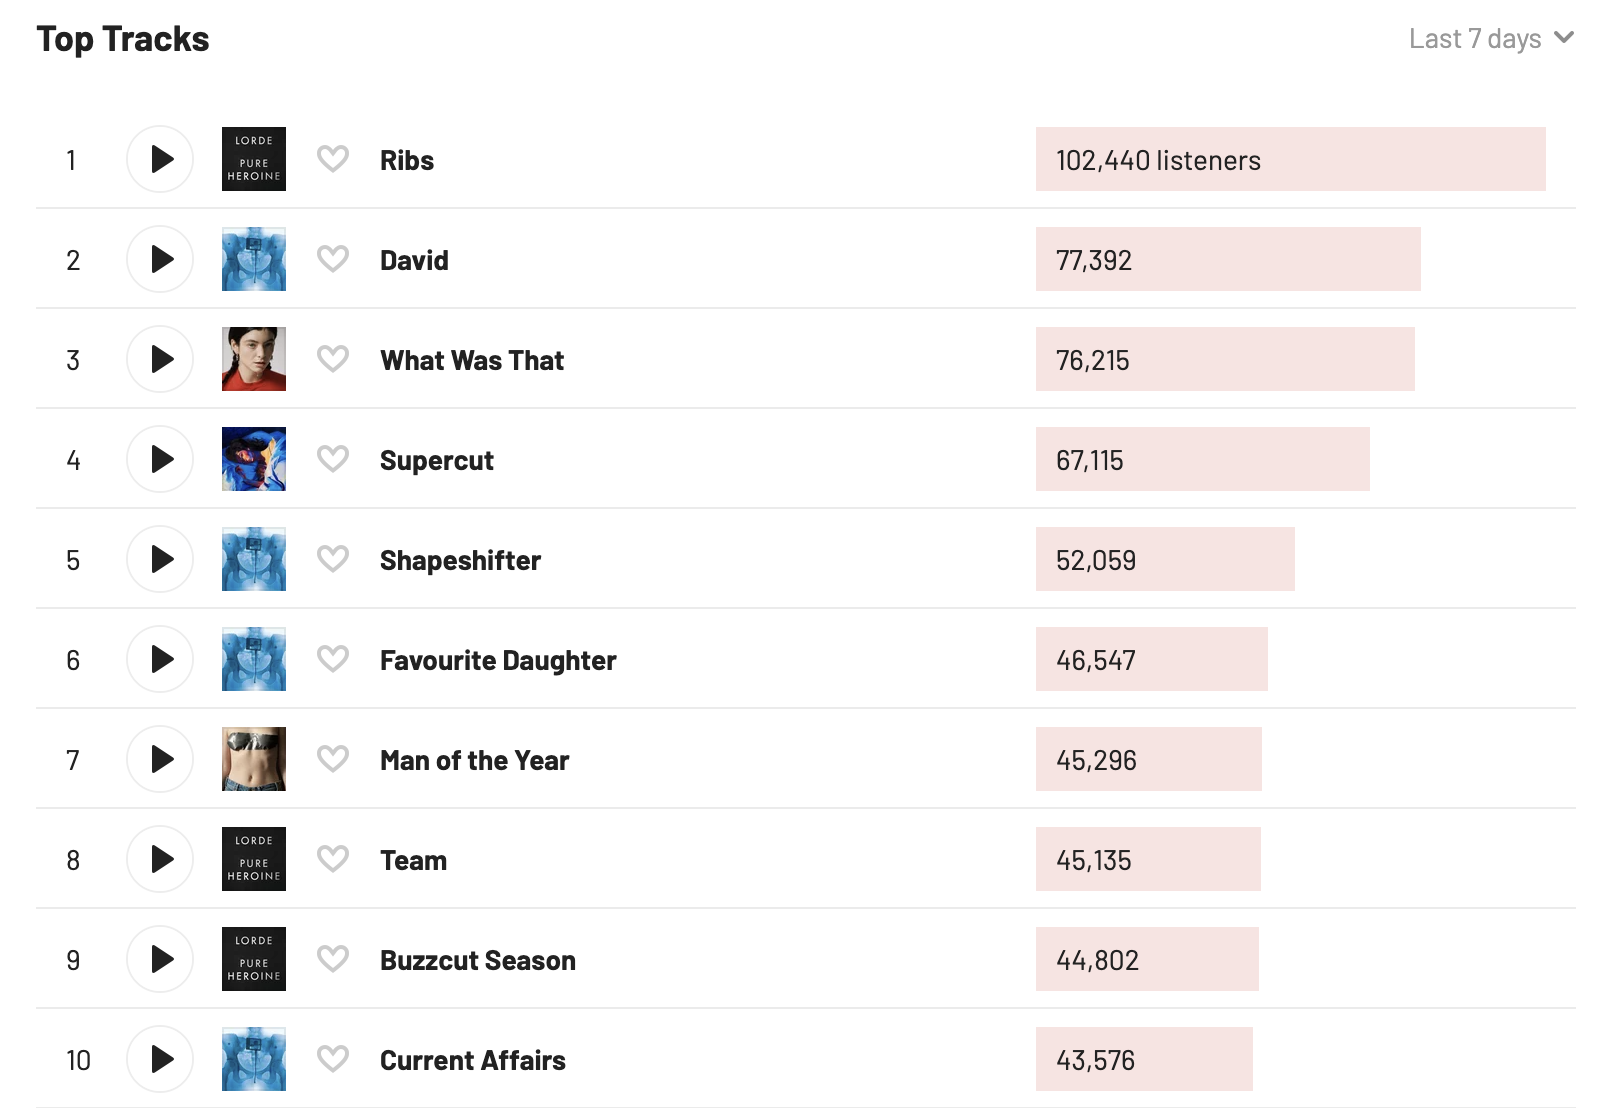
Task: Toggle the heart for Shapeshifter
Action: click(x=333, y=559)
